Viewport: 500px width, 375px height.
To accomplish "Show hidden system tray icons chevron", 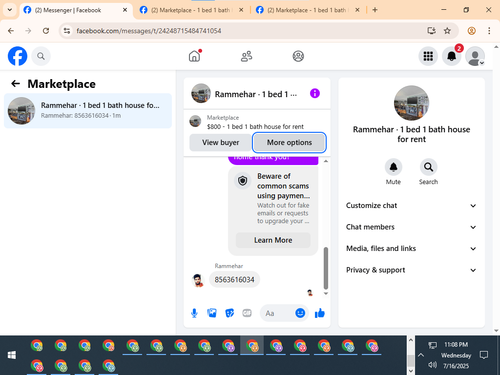I will 421,355.
